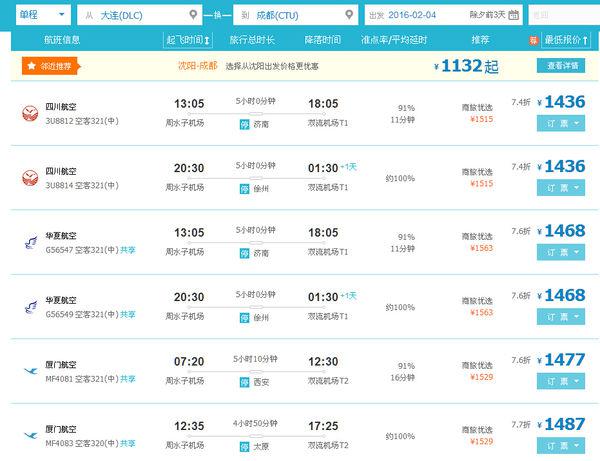Click 查看详情 button for nearby recommendation
This screenshot has height=461, width=600.
click(x=561, y=66)
